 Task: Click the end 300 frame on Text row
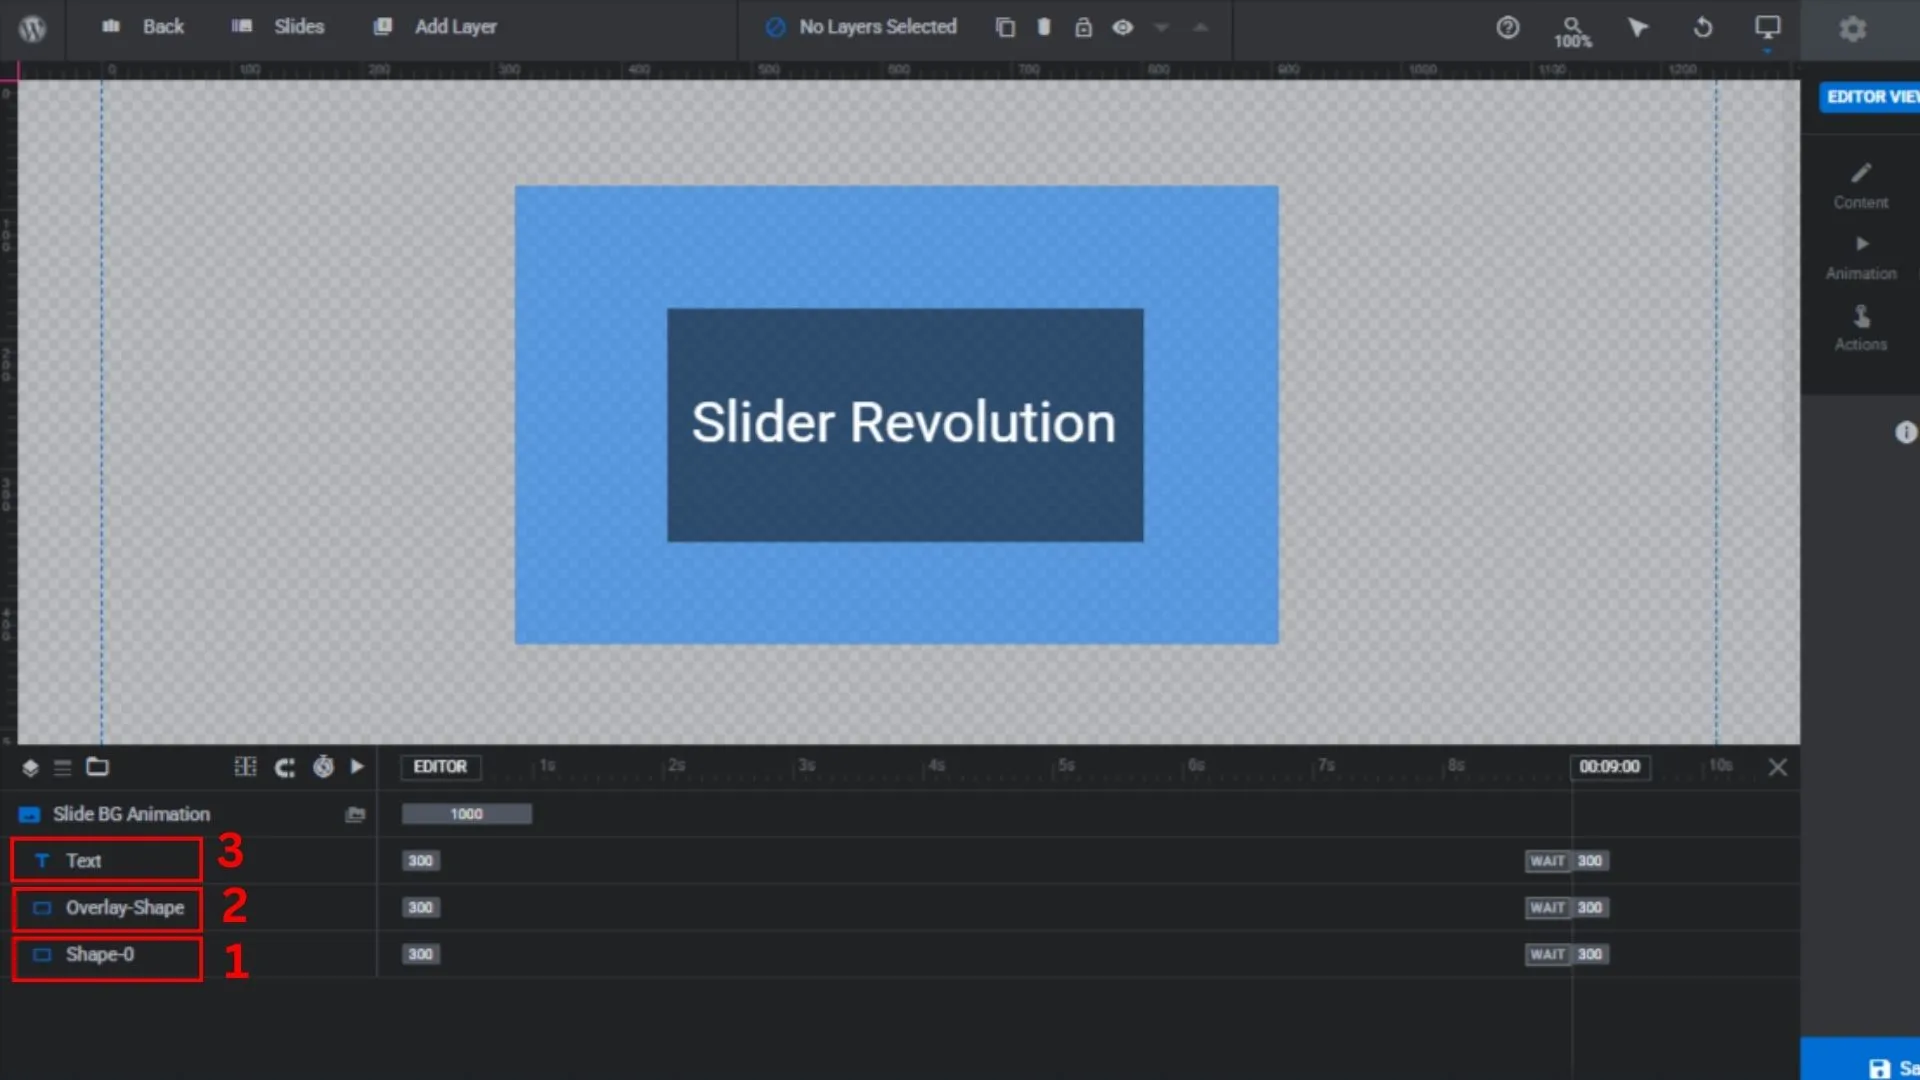(1590, 860)
